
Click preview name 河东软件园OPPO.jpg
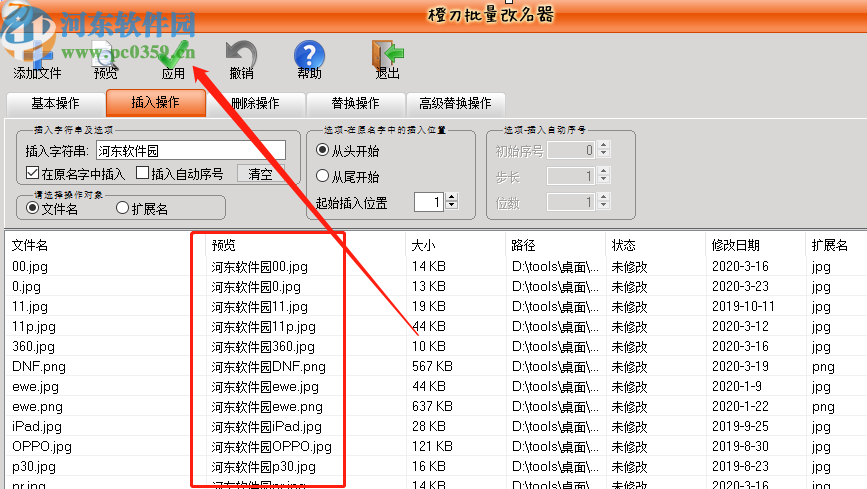click(271, 446)
